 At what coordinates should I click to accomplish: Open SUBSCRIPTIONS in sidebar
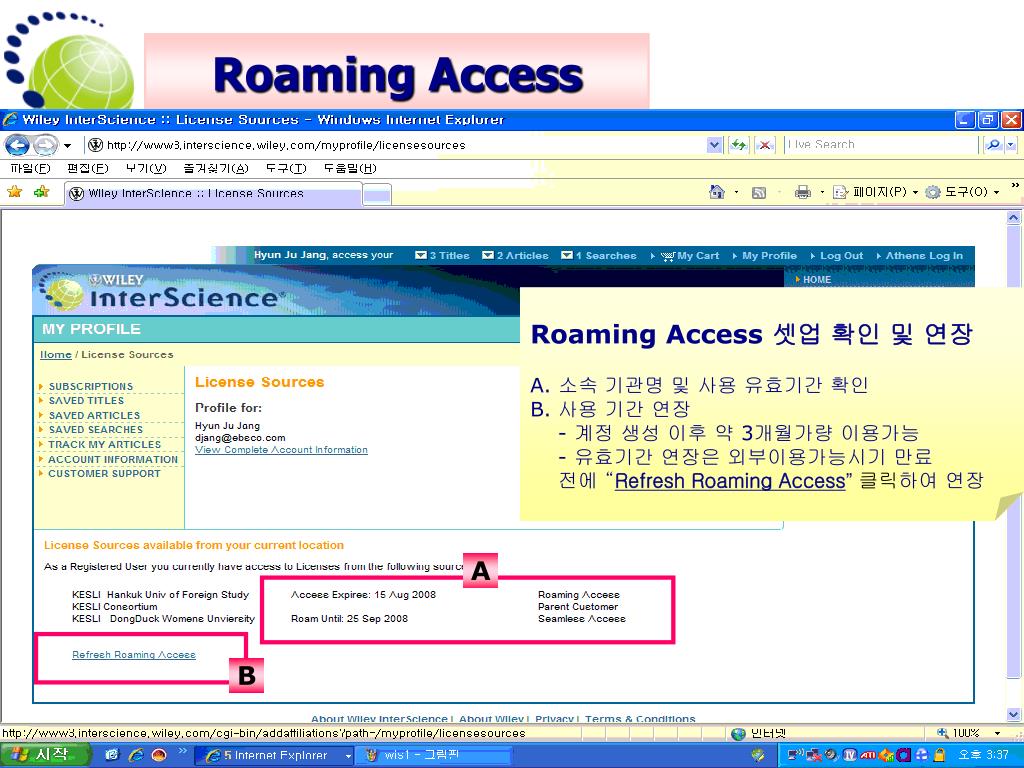coord(91,387)
